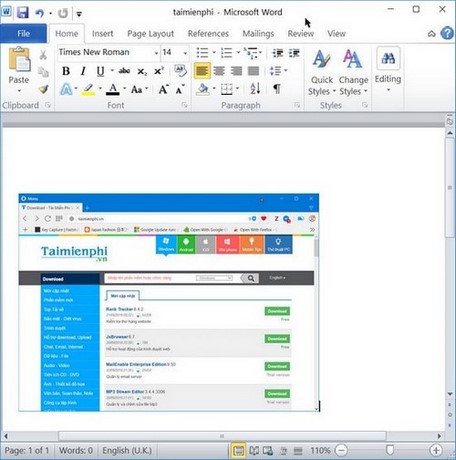Click the English (U.K.) language indicator

click(x=127, y=451)
